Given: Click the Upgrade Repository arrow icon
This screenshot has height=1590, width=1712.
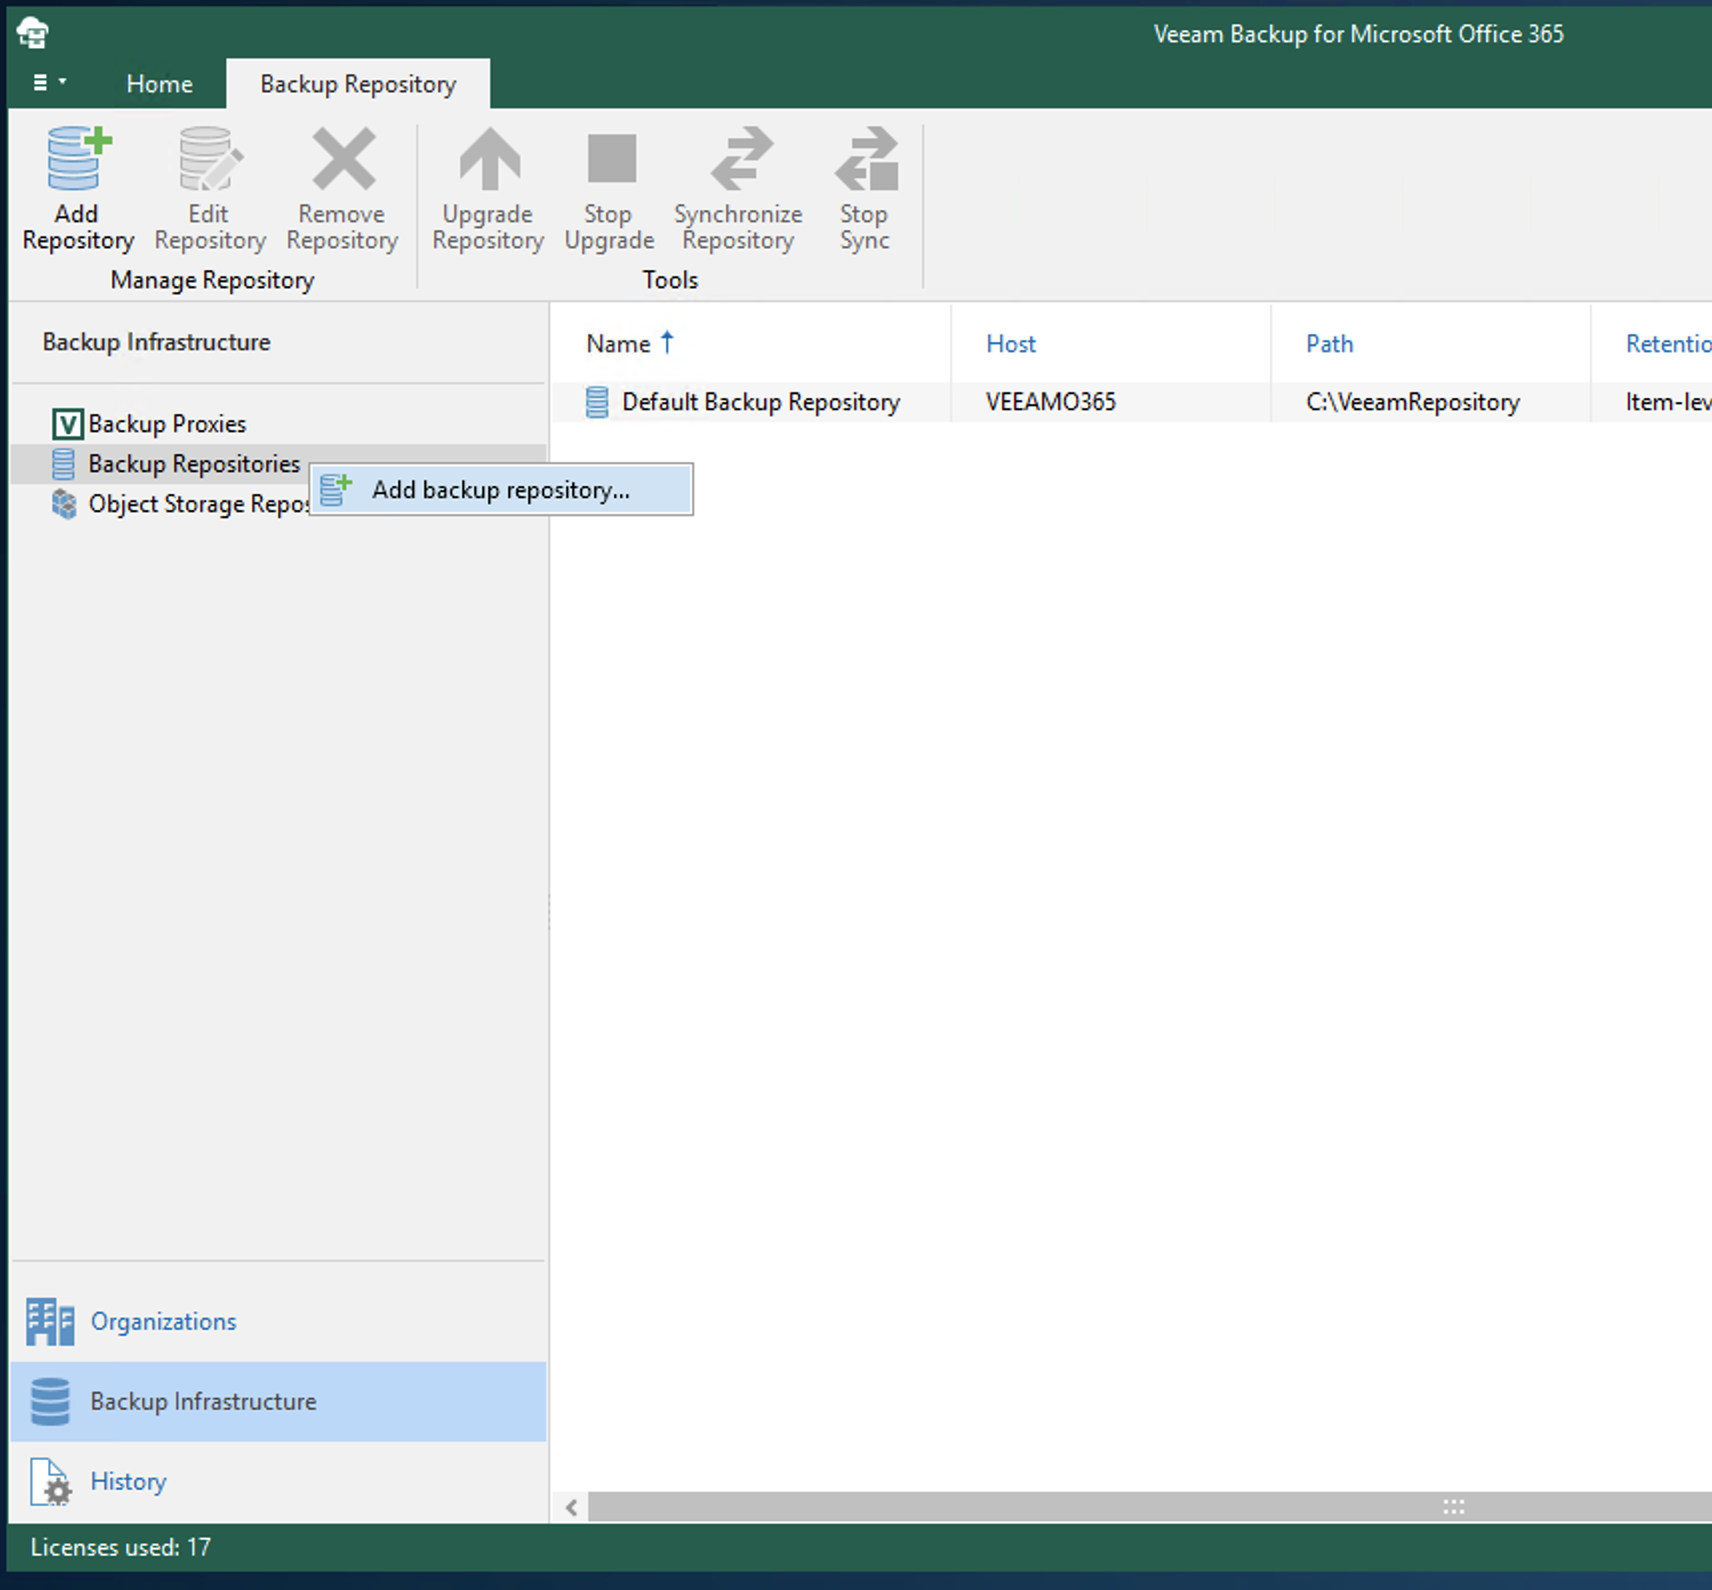Looking at the screenshot, I should [x=489, y=159].
